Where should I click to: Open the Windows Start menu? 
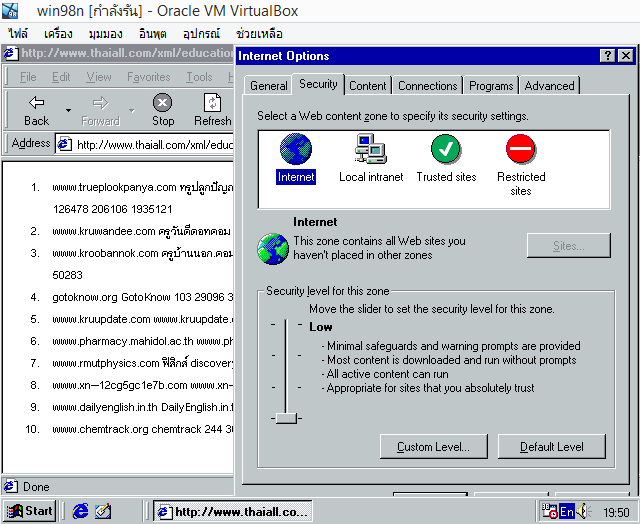(29, 511)
